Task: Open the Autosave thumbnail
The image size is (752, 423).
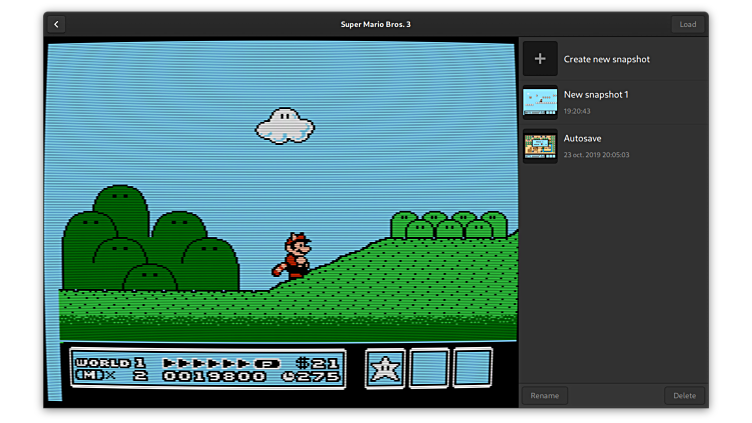Action: tap(540, 146)
